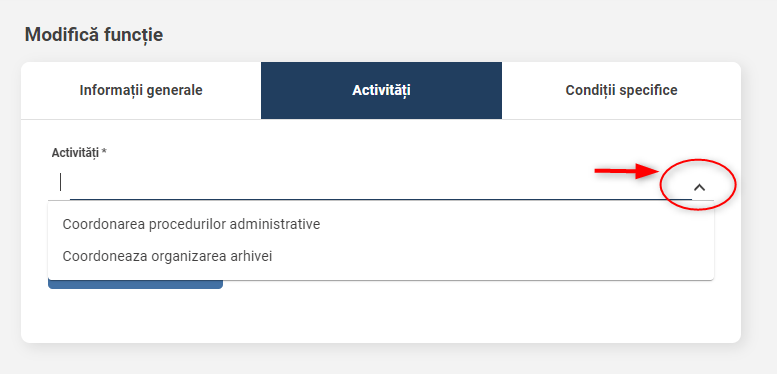This screenshot has width=777, height=374.
Task: Click inside the Activități search input
Action: point(372,182)
